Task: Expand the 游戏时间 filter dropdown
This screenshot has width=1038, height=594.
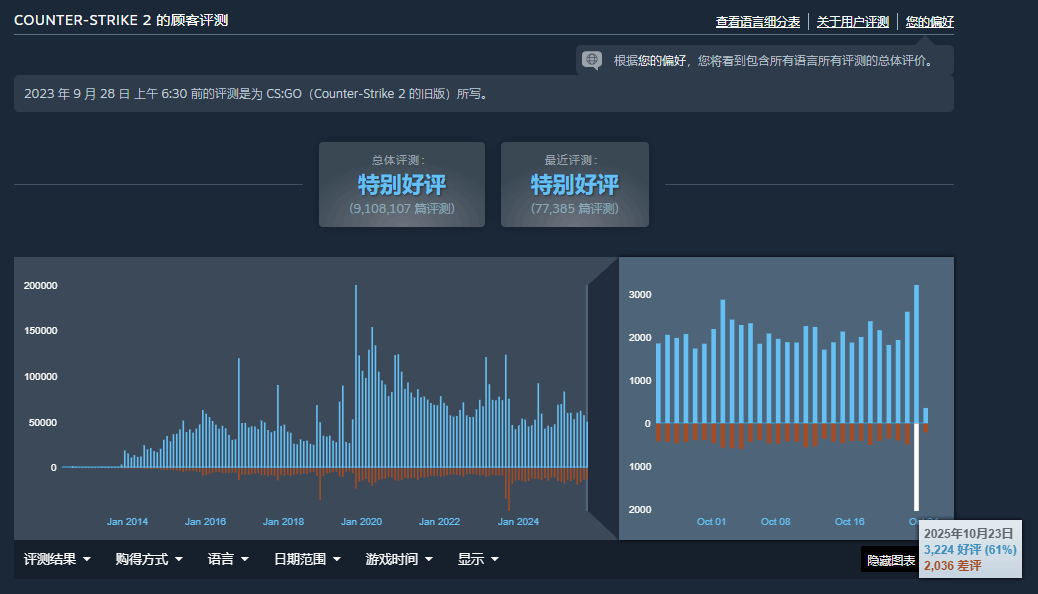Action: click(398, 559)
